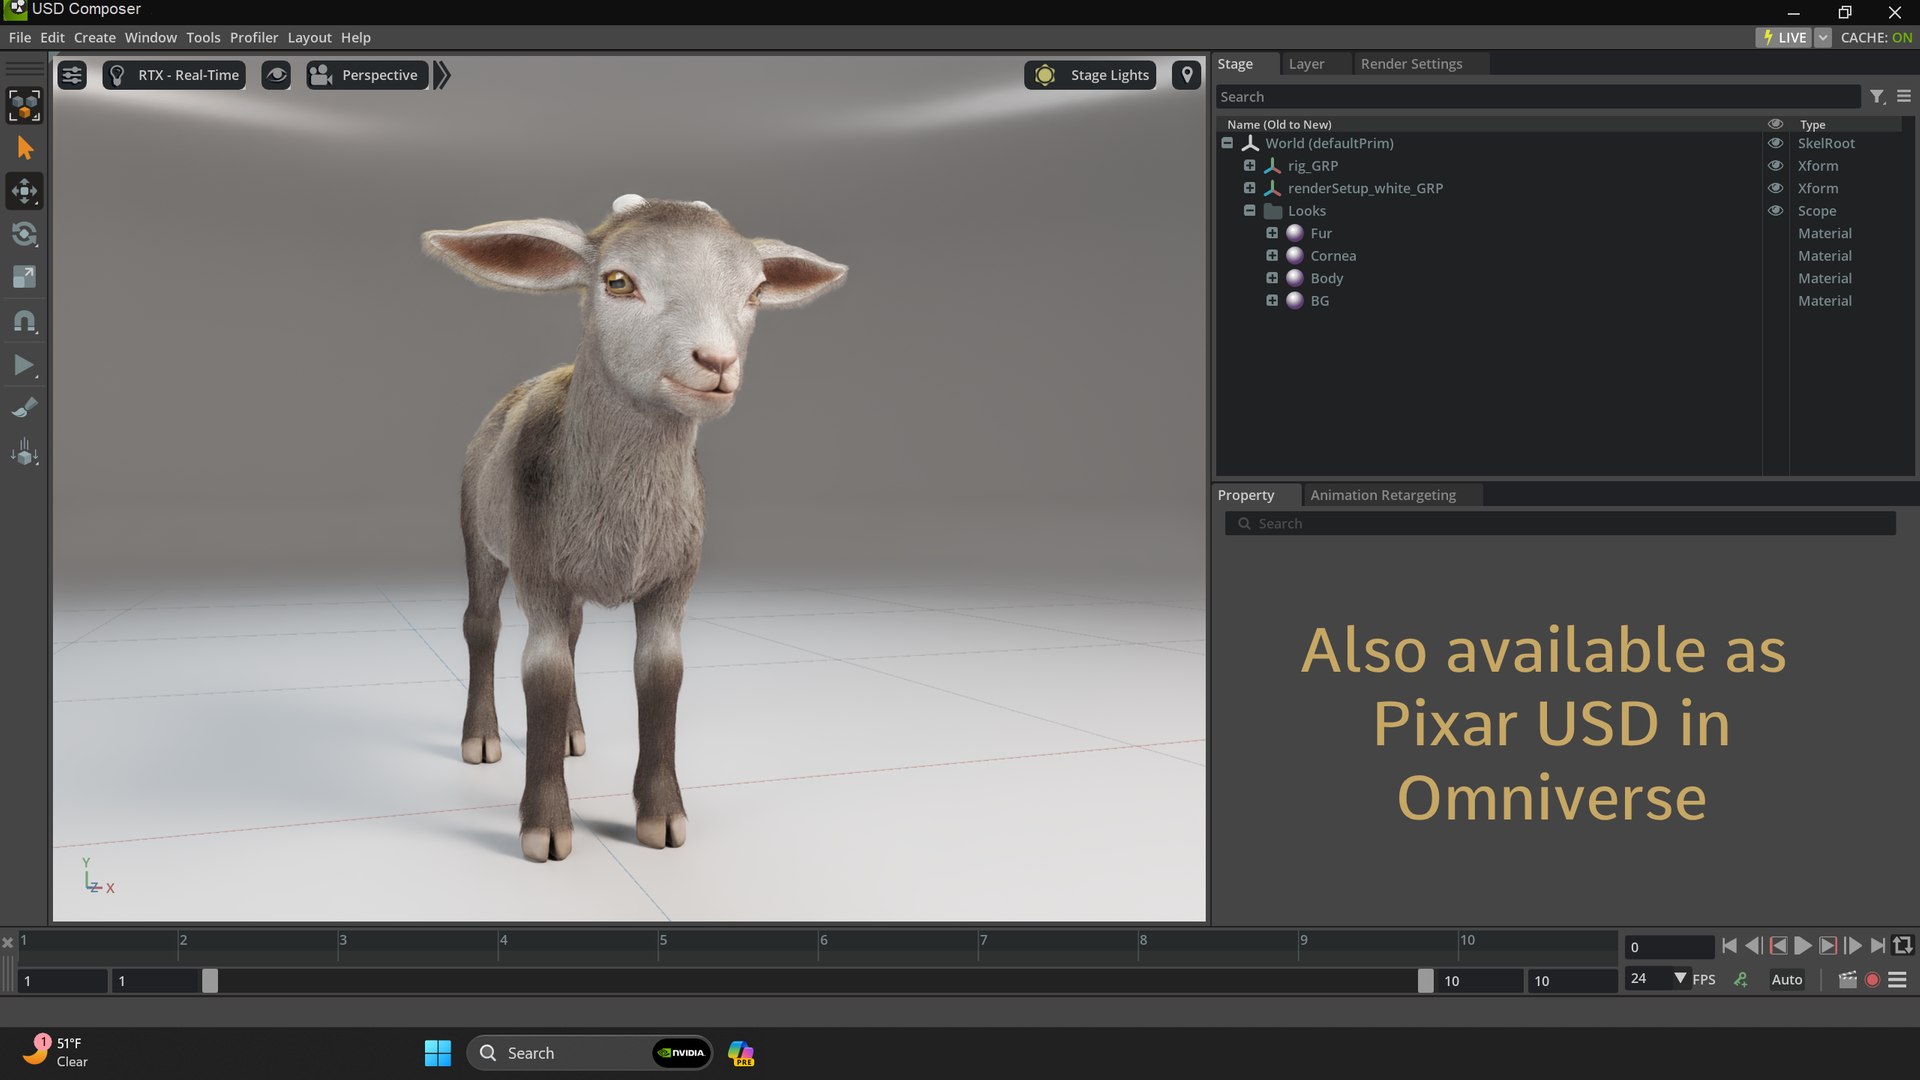Open viewport settings sliders icon
This screenshot has height=1080, width=1920.
(x=72, y=75)
